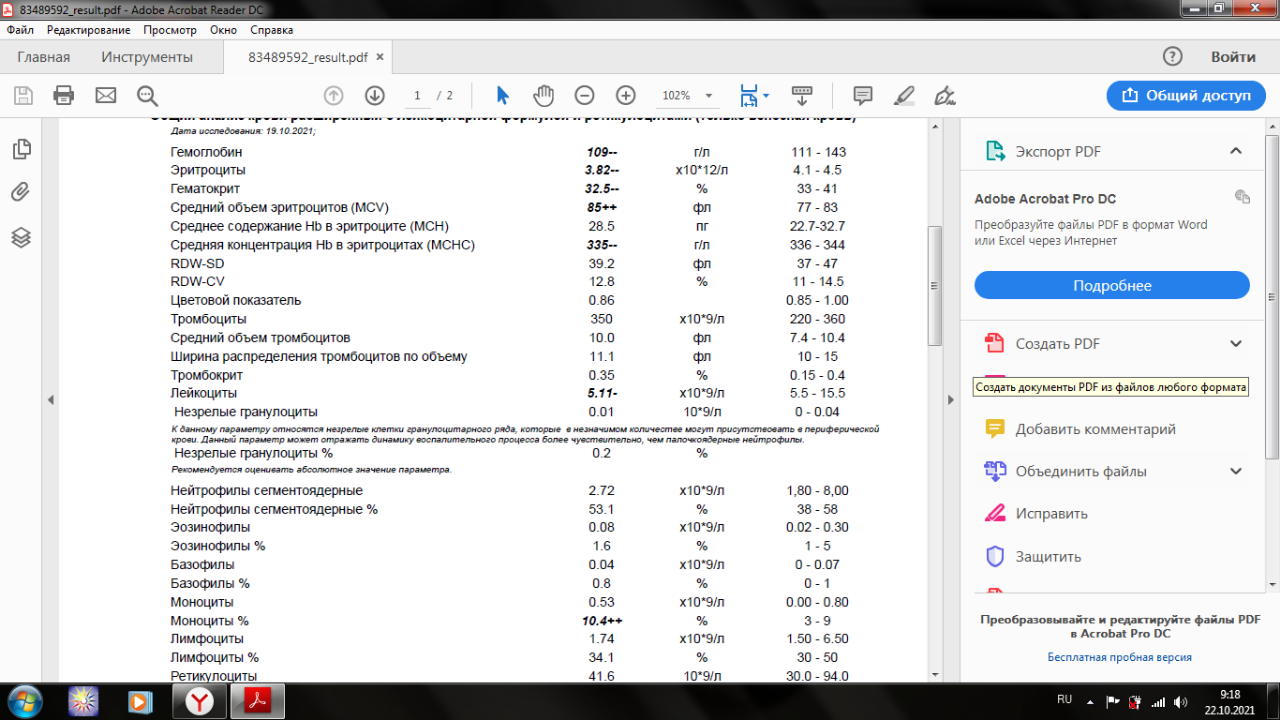Click the Войти sign-in button
1280x720 pixels.
click(1233, 57)
